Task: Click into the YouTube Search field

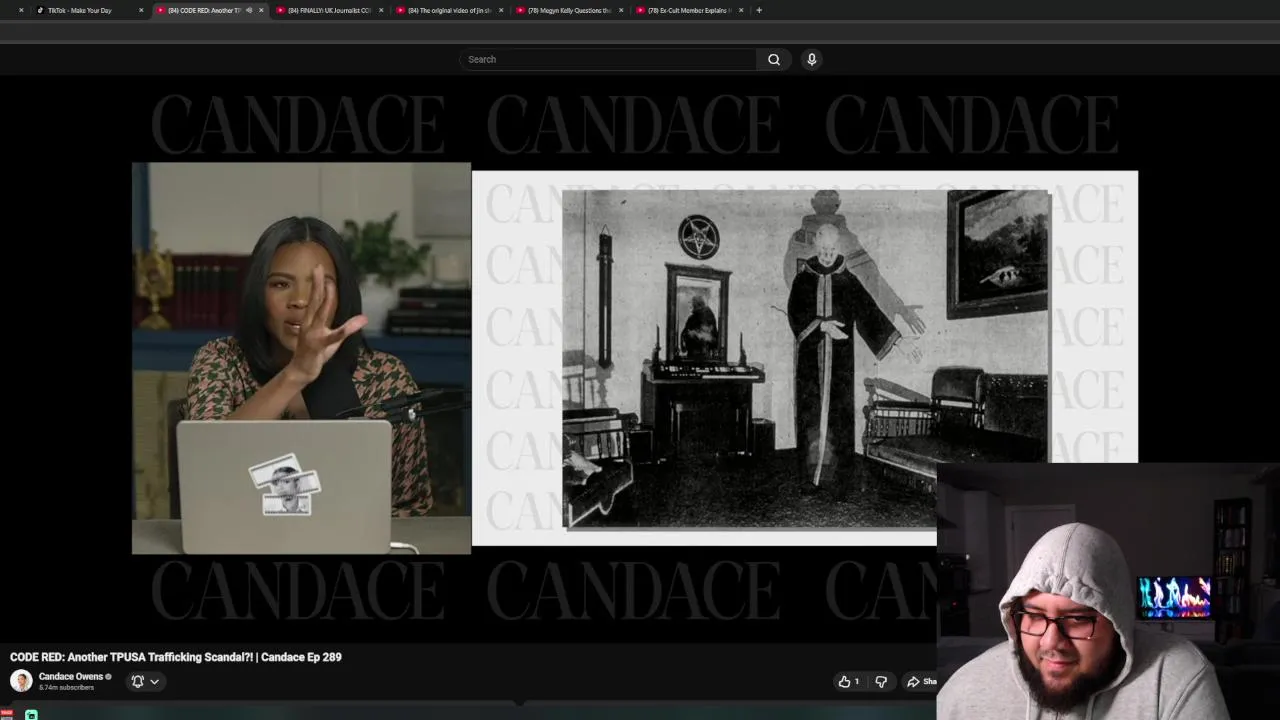Action: tap(608, 59)
